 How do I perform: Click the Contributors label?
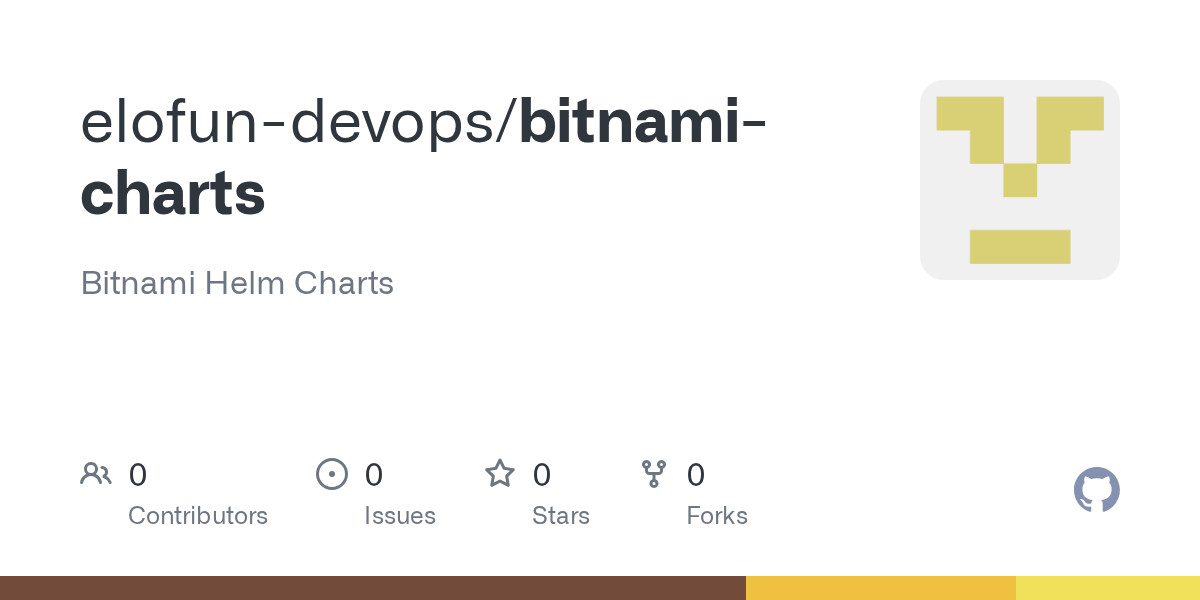pyautogui.click(x=198, y=516)
